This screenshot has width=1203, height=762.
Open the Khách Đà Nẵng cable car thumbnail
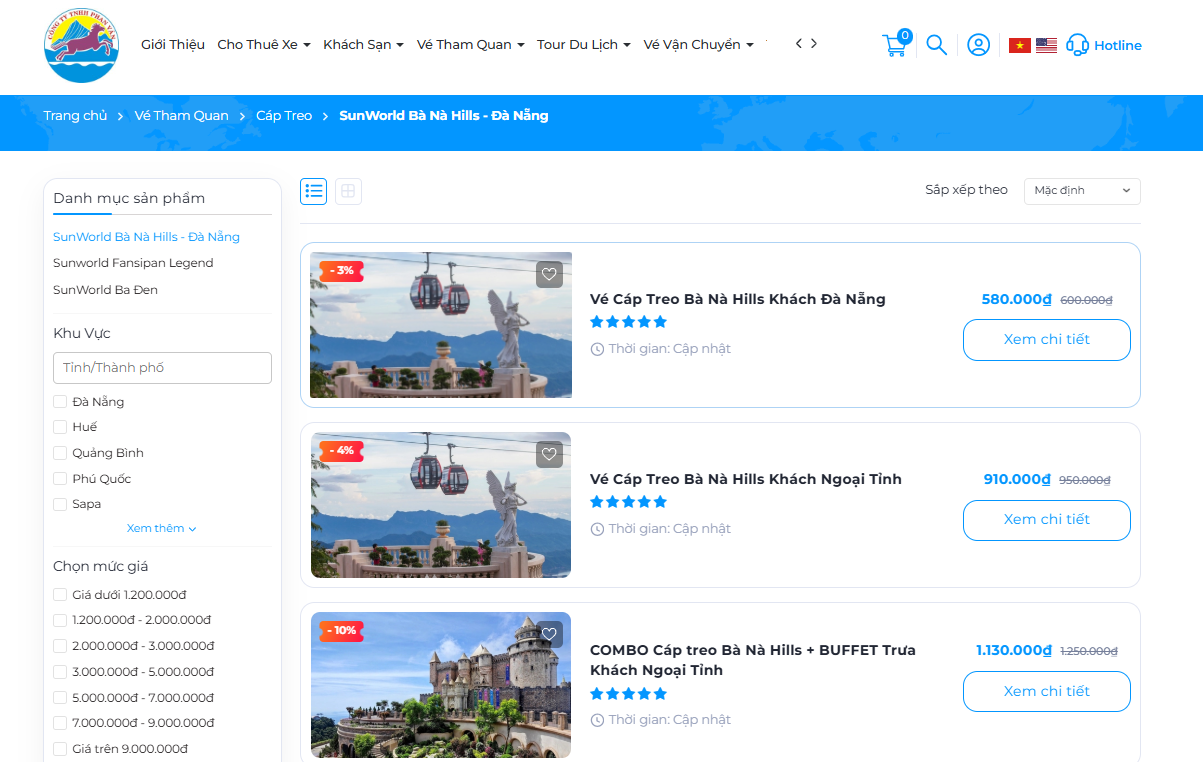[441, 325]
